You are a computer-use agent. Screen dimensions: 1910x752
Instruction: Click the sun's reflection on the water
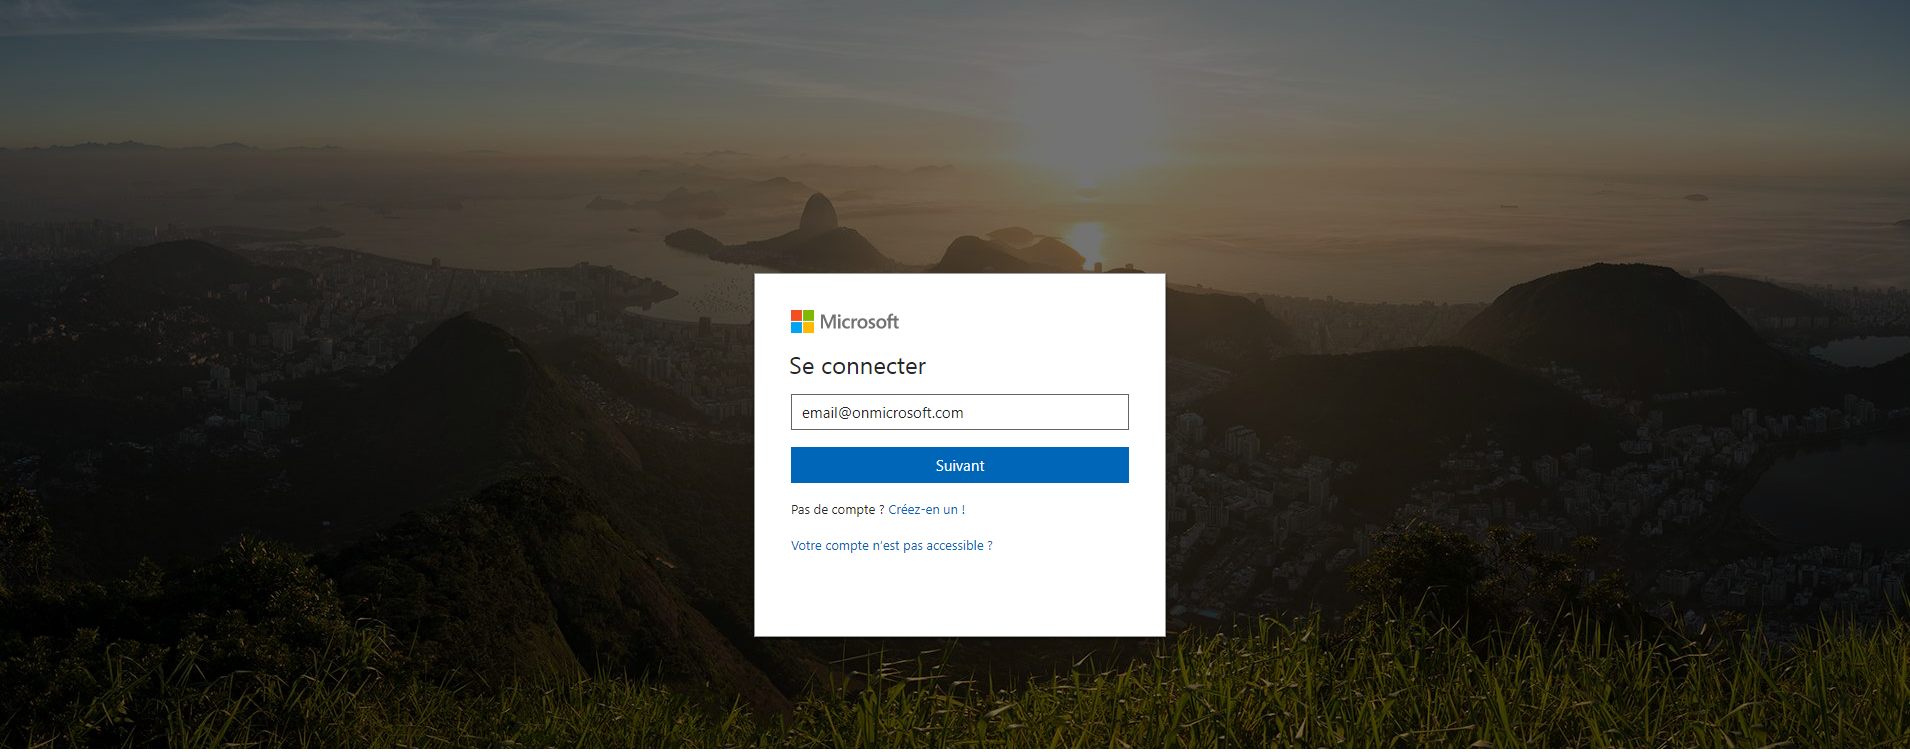[1086, 242]
